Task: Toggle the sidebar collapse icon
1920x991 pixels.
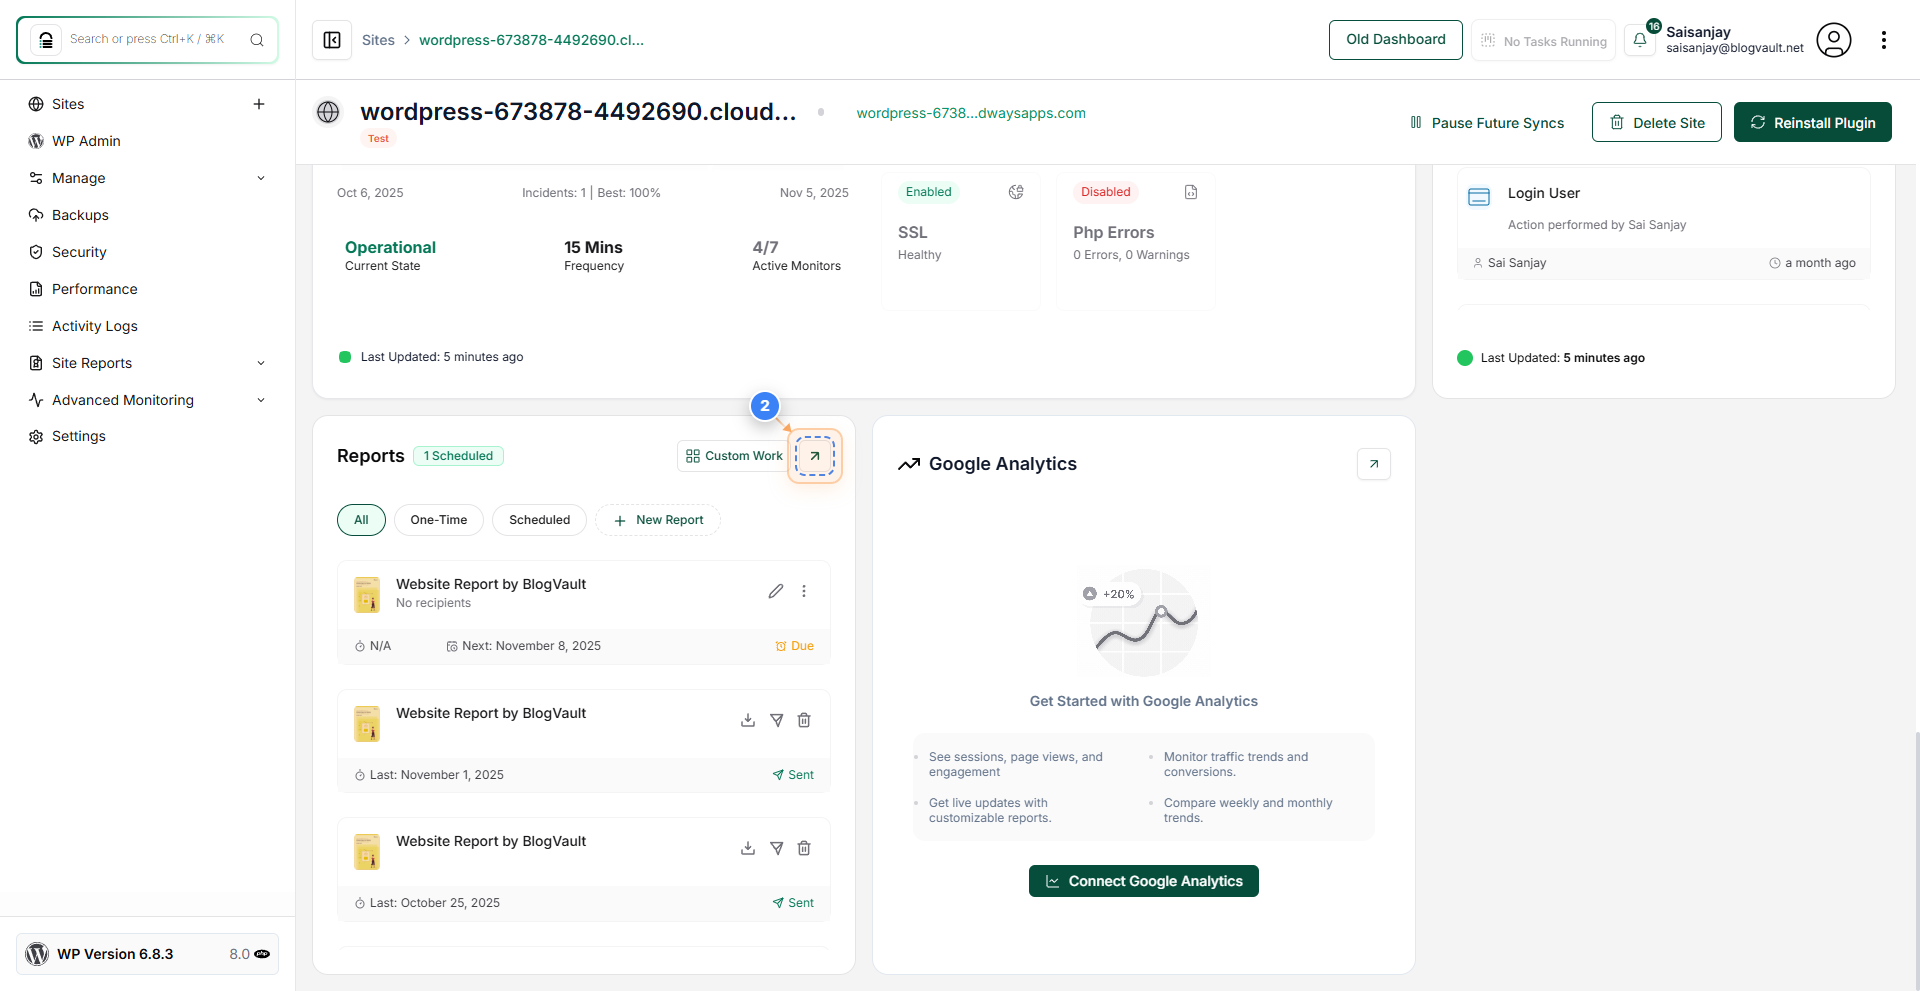Action: [x=332, y=40]
